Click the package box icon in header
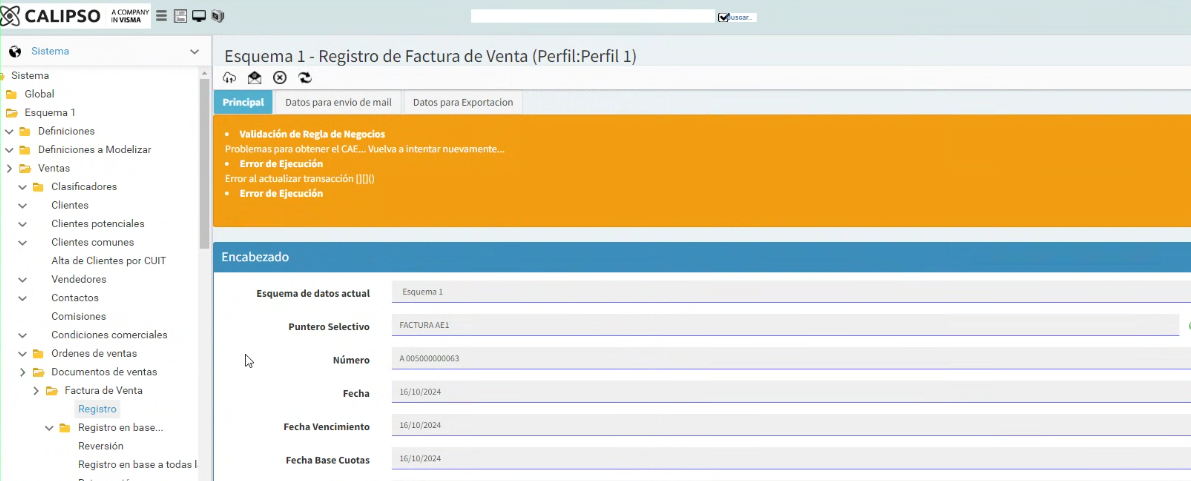The width and height of the screenshot is (1191, 481). click(218, 16)
